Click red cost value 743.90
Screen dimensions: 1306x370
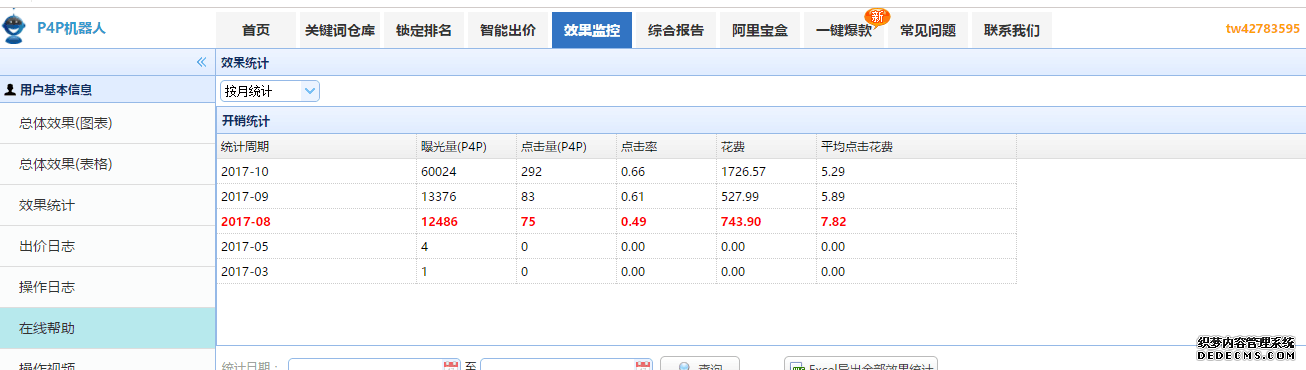(741, 222)
